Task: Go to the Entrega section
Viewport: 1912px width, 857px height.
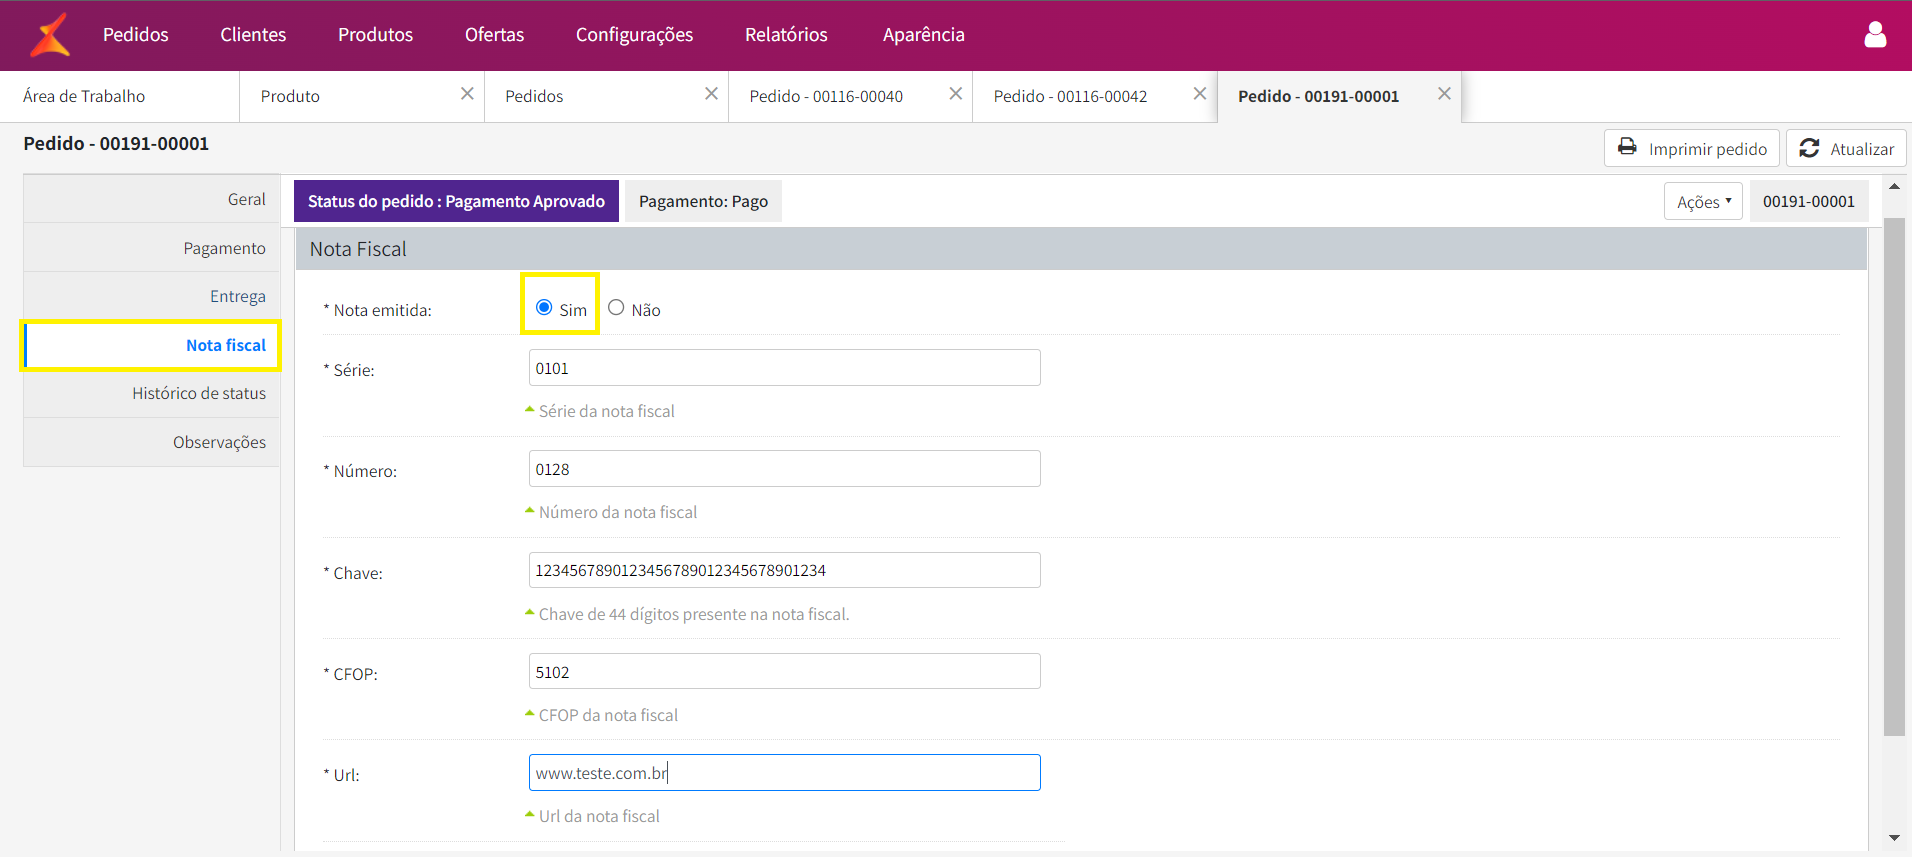Action: 152,296
